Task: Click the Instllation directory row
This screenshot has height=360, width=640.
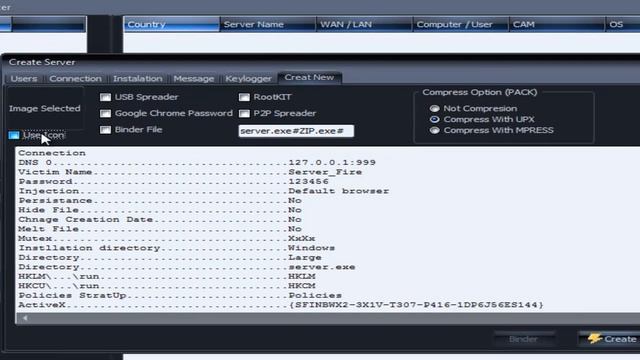Action: [x=176, y=248]
